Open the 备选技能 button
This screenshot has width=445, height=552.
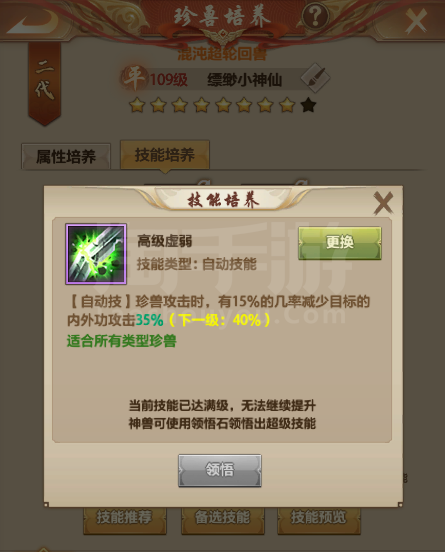(x=222, y=518)
